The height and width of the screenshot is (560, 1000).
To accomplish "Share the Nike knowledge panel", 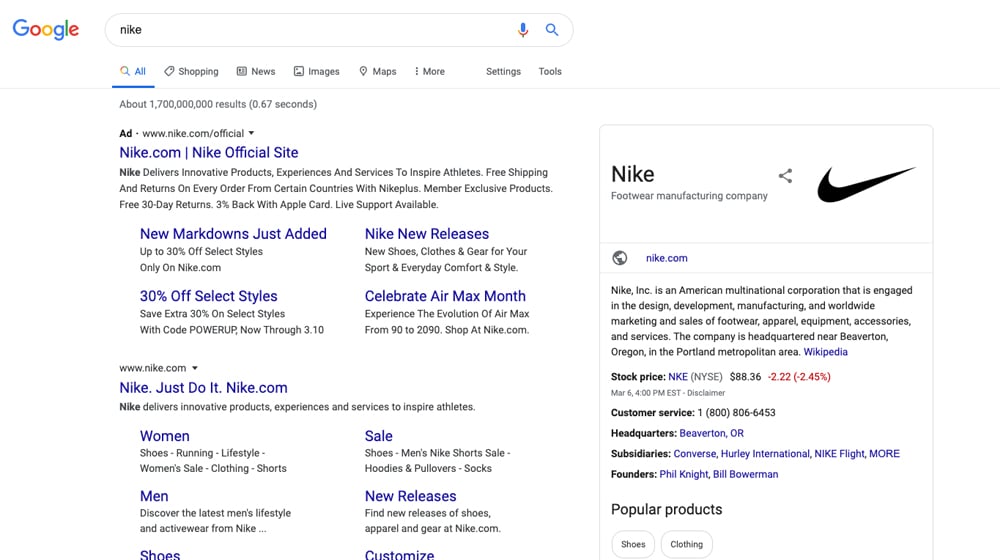I will [785, 176].
